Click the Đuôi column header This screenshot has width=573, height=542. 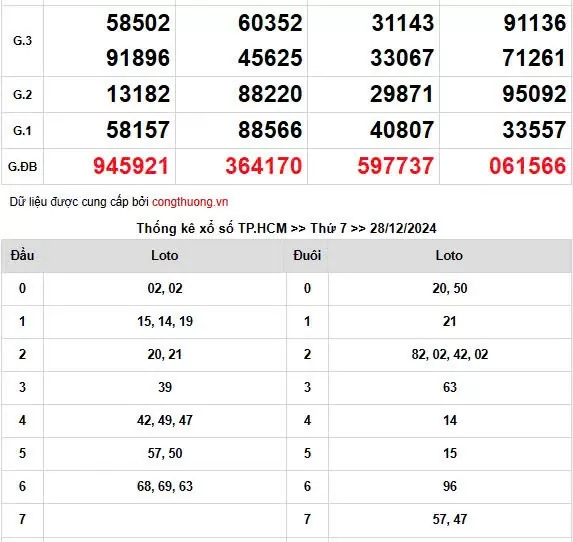tap(307, 255)
